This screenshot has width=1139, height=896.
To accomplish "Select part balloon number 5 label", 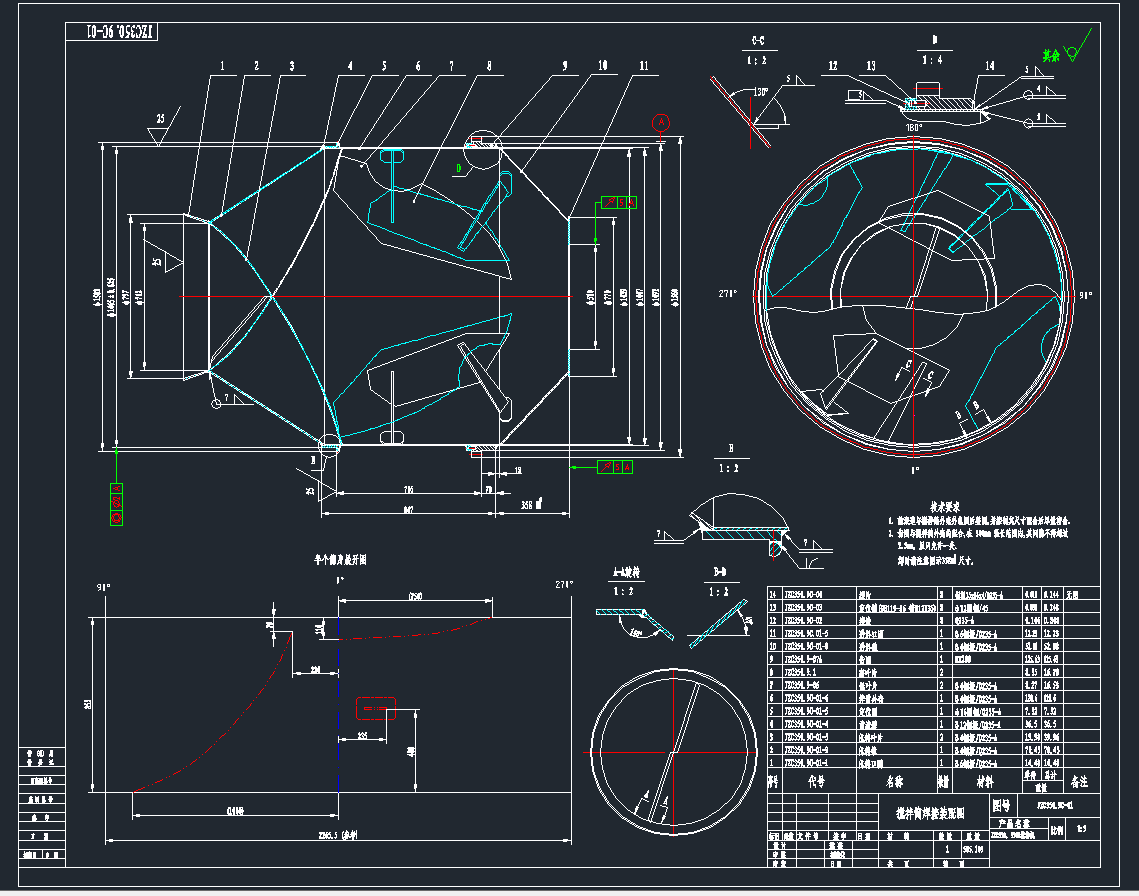I will (384, 66).
